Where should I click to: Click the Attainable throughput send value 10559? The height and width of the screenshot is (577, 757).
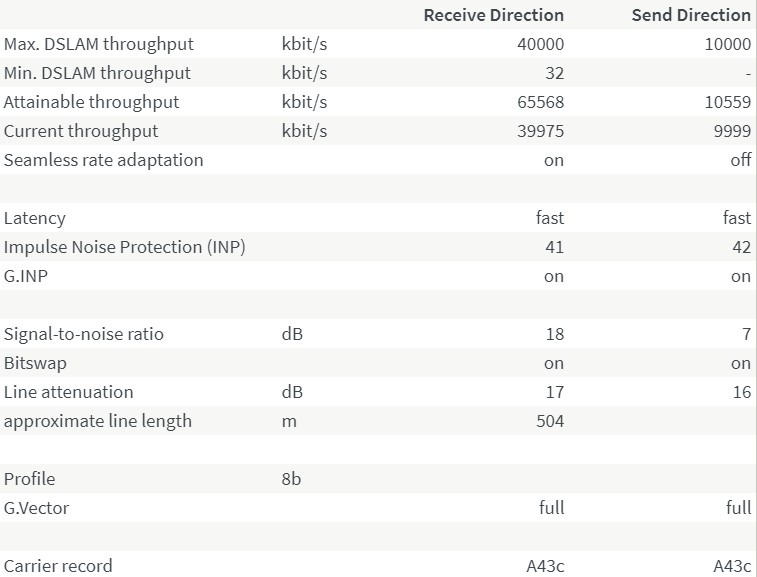[729, 102]
